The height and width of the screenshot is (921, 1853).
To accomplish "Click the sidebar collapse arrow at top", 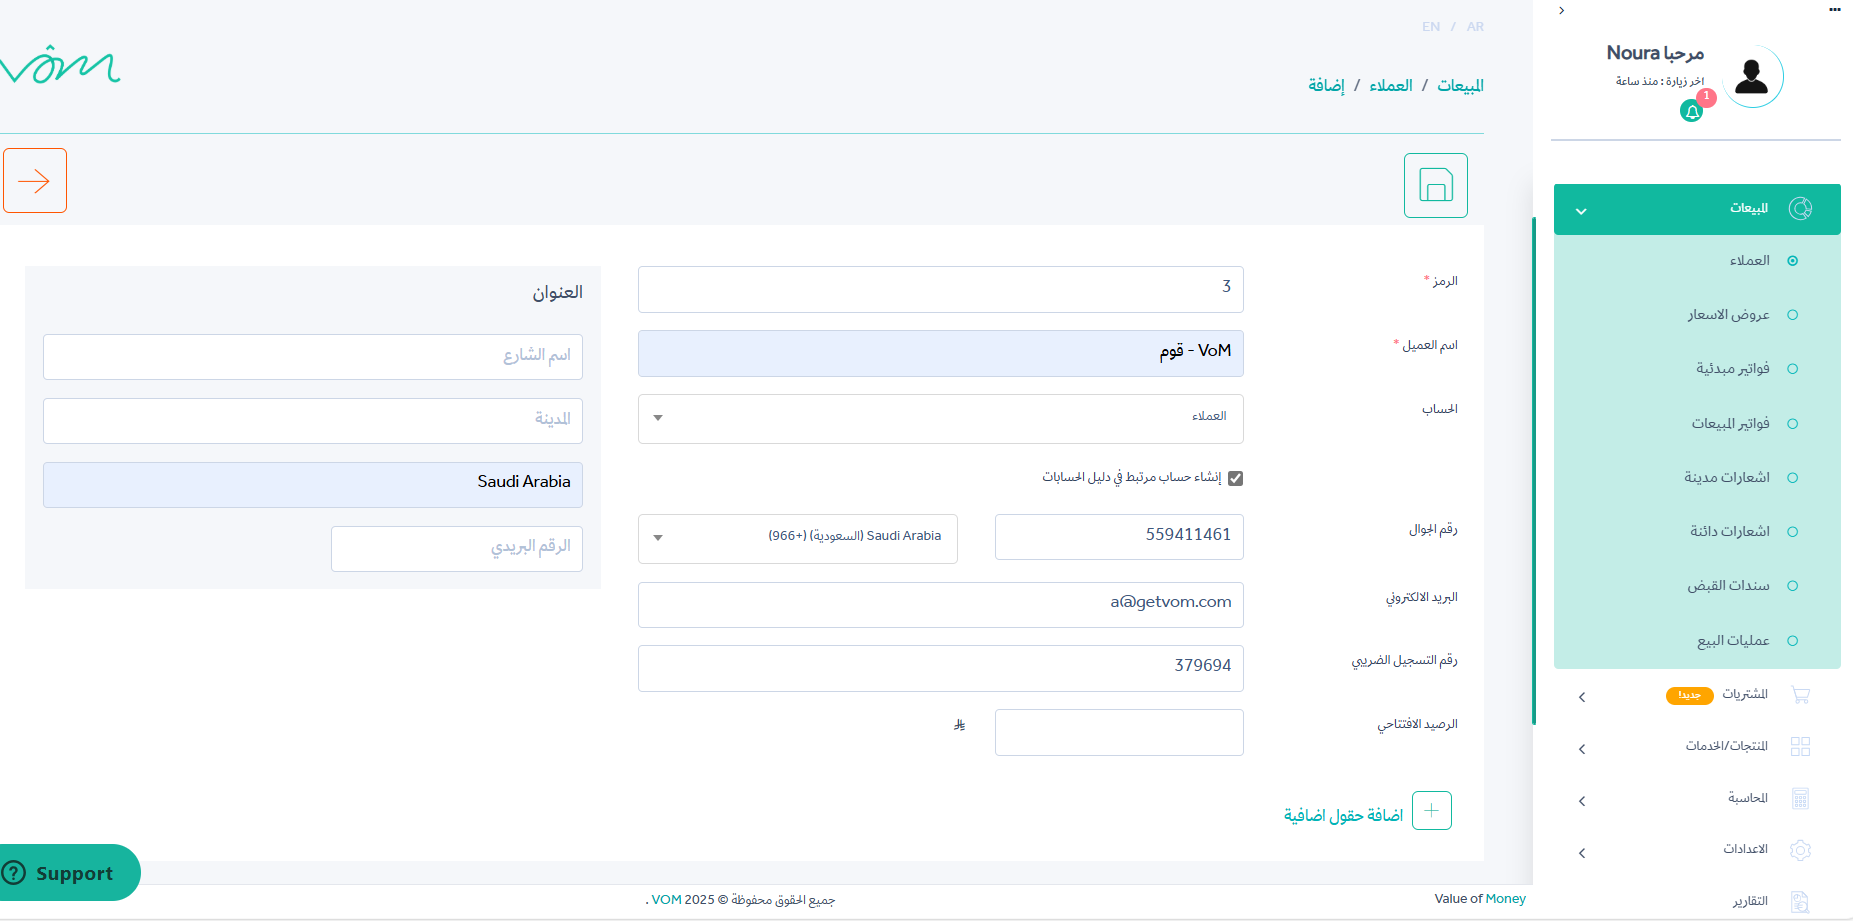I will tap(1562, 10).
